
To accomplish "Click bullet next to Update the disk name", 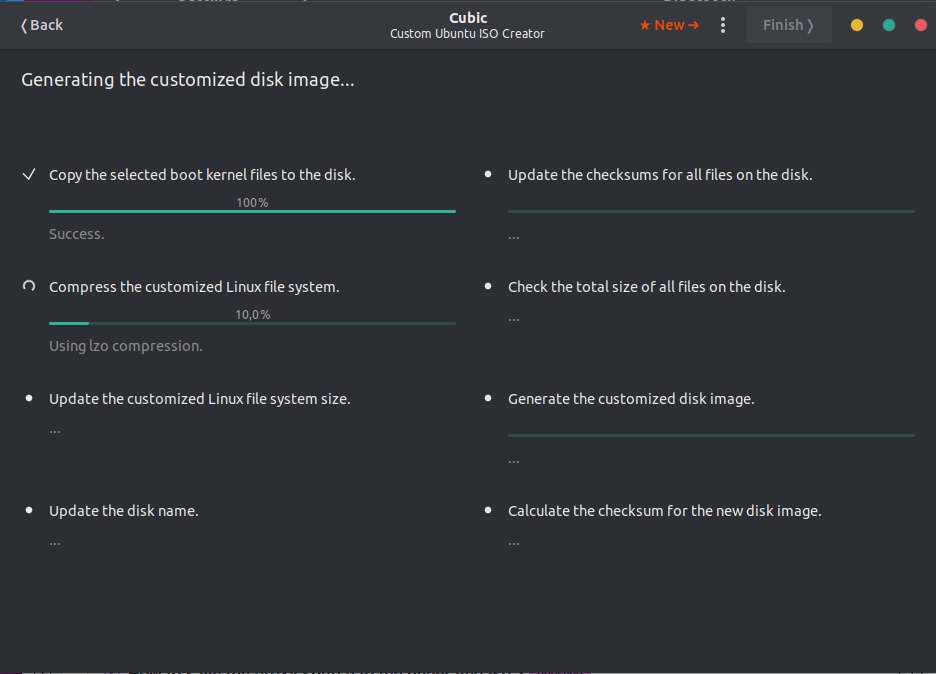I will pyautogui.click(x=29, y=511).
